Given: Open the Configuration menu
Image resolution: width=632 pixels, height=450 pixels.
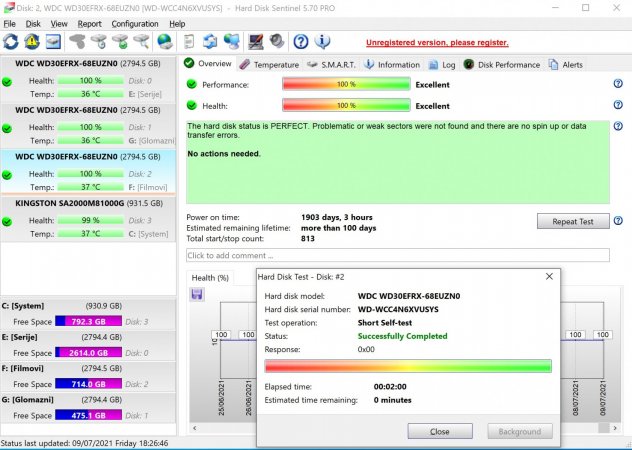Looking at the screenshot, I should [x=135, y=24].
